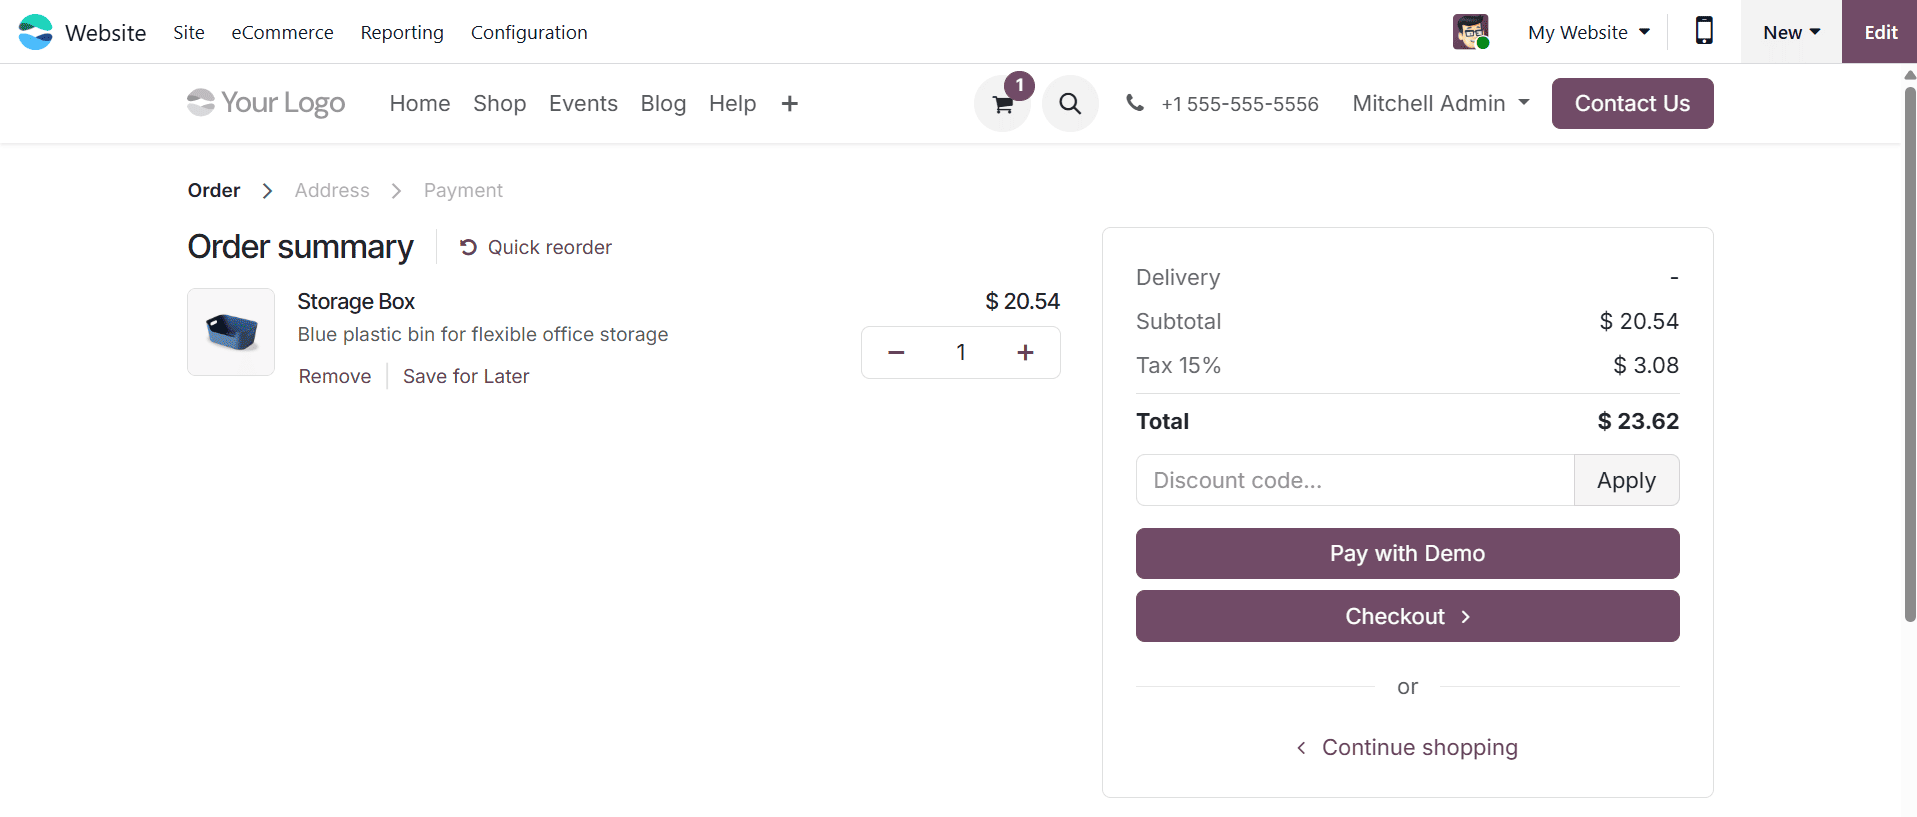Screen dimensions: 1917x817
Task: Click the phone icon next to the number
Action: click(x=1135, y=103)
